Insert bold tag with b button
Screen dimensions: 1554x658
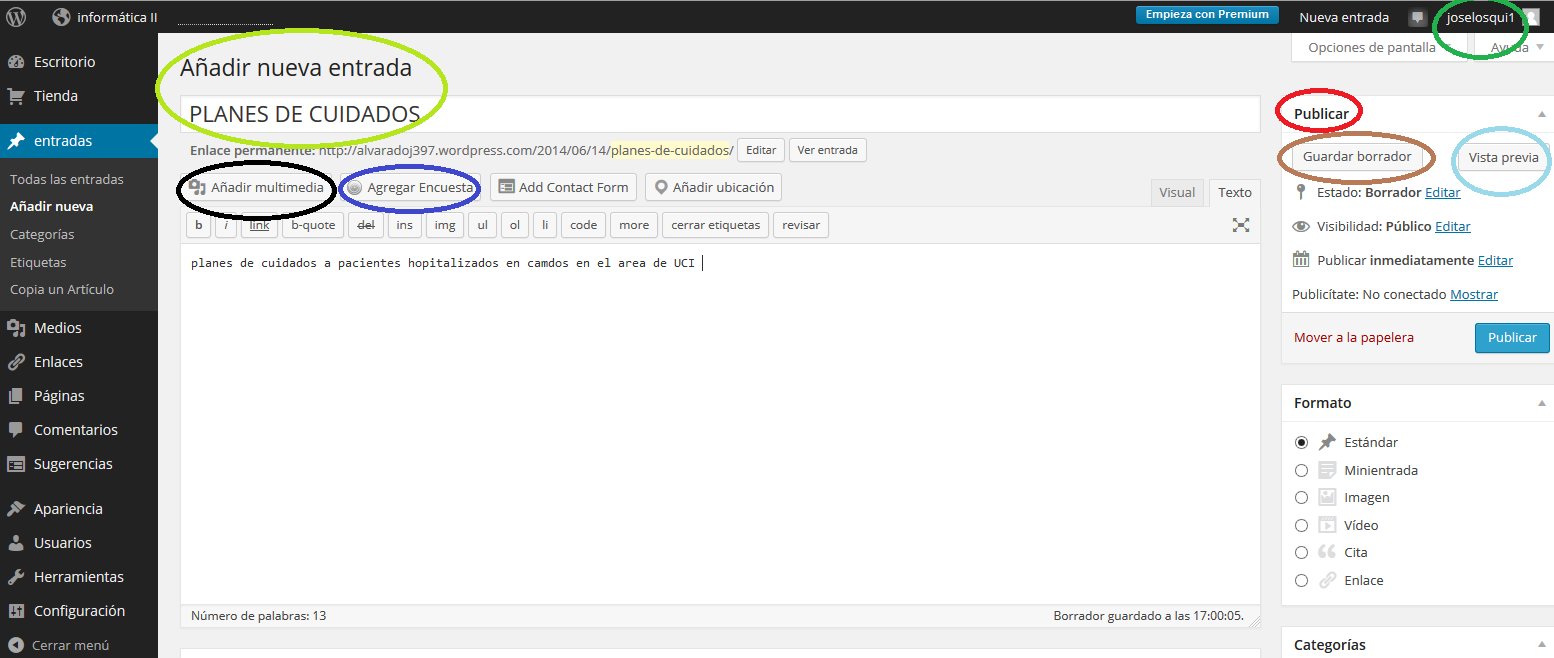(199, 225)
